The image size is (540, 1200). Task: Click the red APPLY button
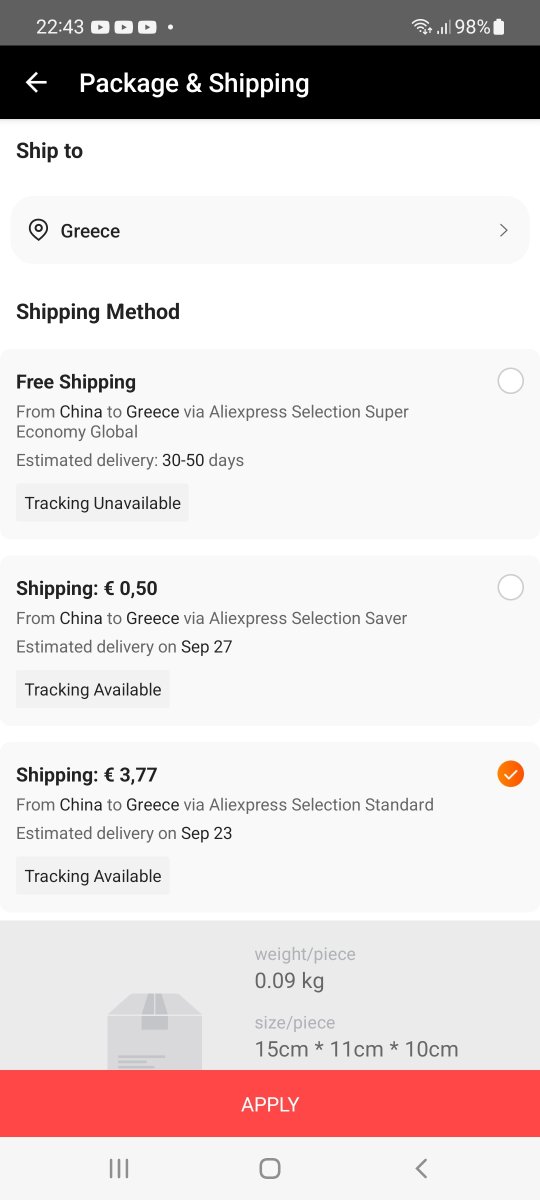point(270,1104)
